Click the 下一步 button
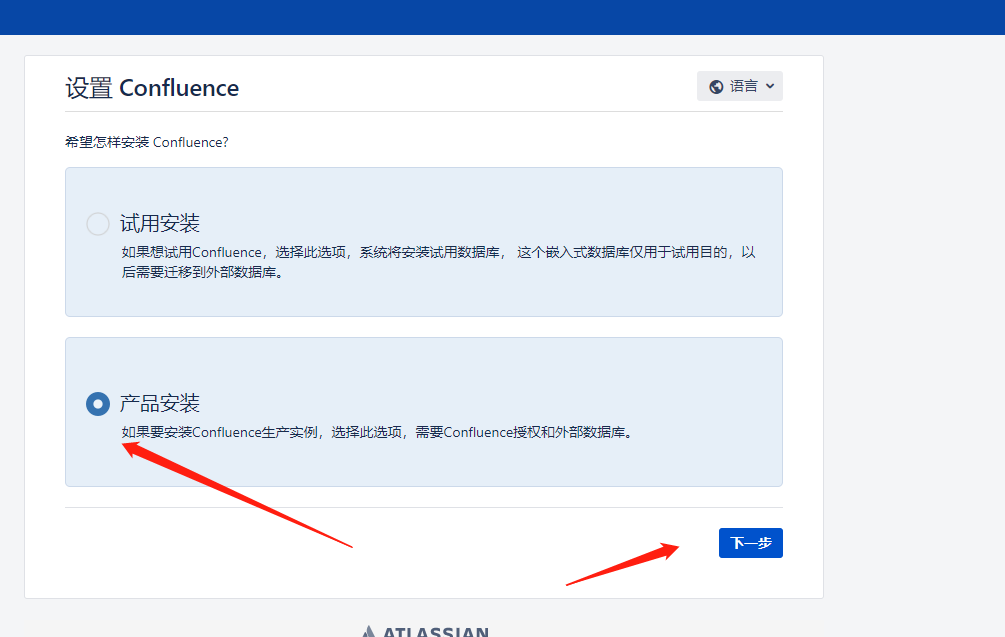Screen dimensions: 1005x637 click(x=751, y=543)
